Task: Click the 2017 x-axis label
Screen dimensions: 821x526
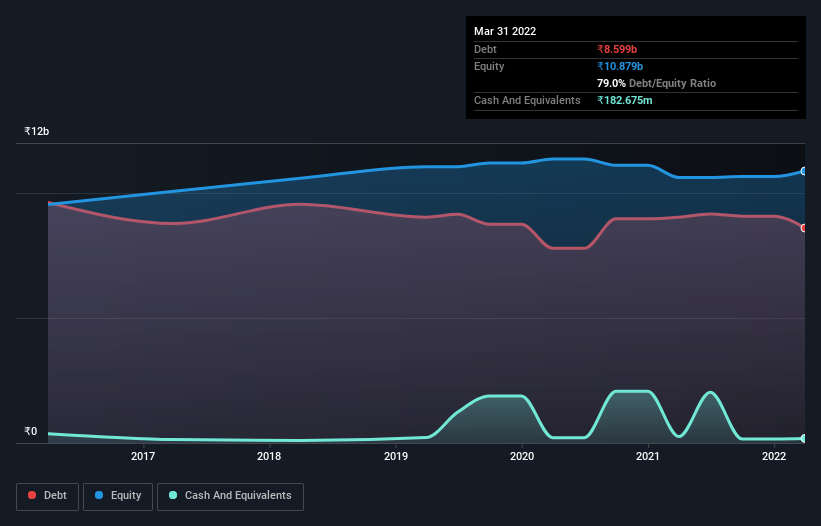Action: [143, 456]
